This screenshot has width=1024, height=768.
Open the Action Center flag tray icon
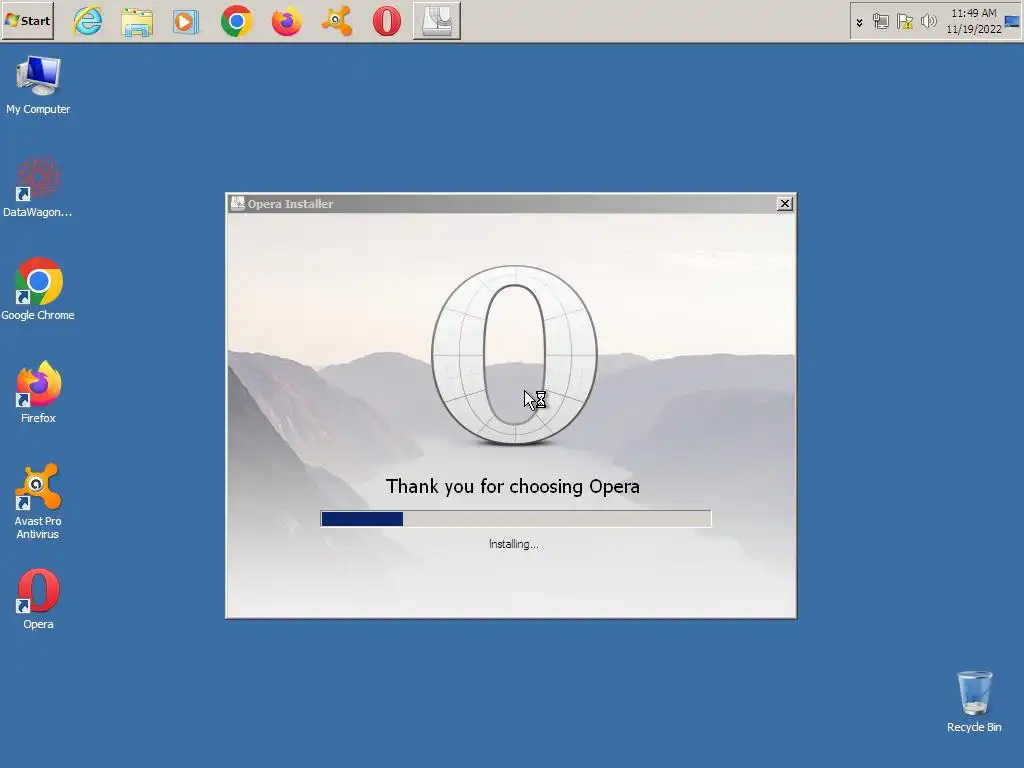click(x=904, y=22)
